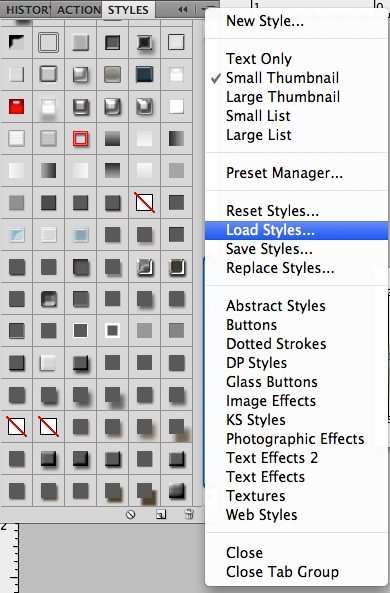Click the Delete Style trash icon
The width and height of the screenshot is (390, 593).
tap(189, 514)
